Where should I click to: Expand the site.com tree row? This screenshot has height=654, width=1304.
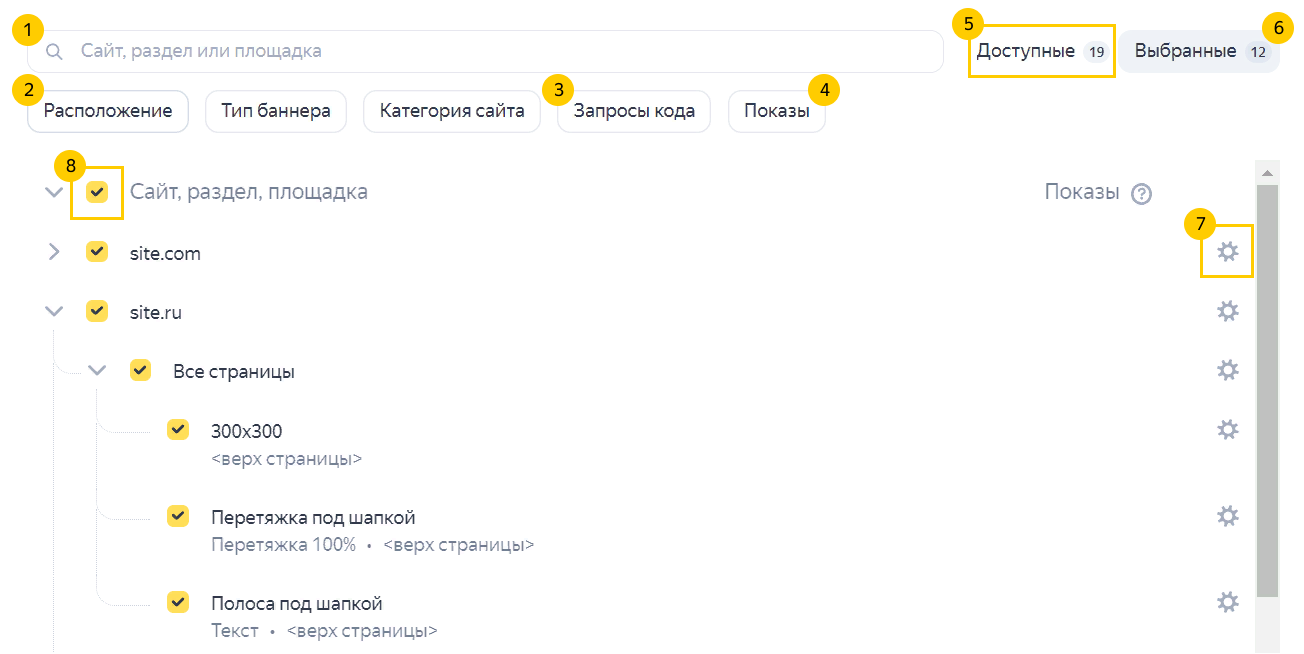(x=55, y=252)
